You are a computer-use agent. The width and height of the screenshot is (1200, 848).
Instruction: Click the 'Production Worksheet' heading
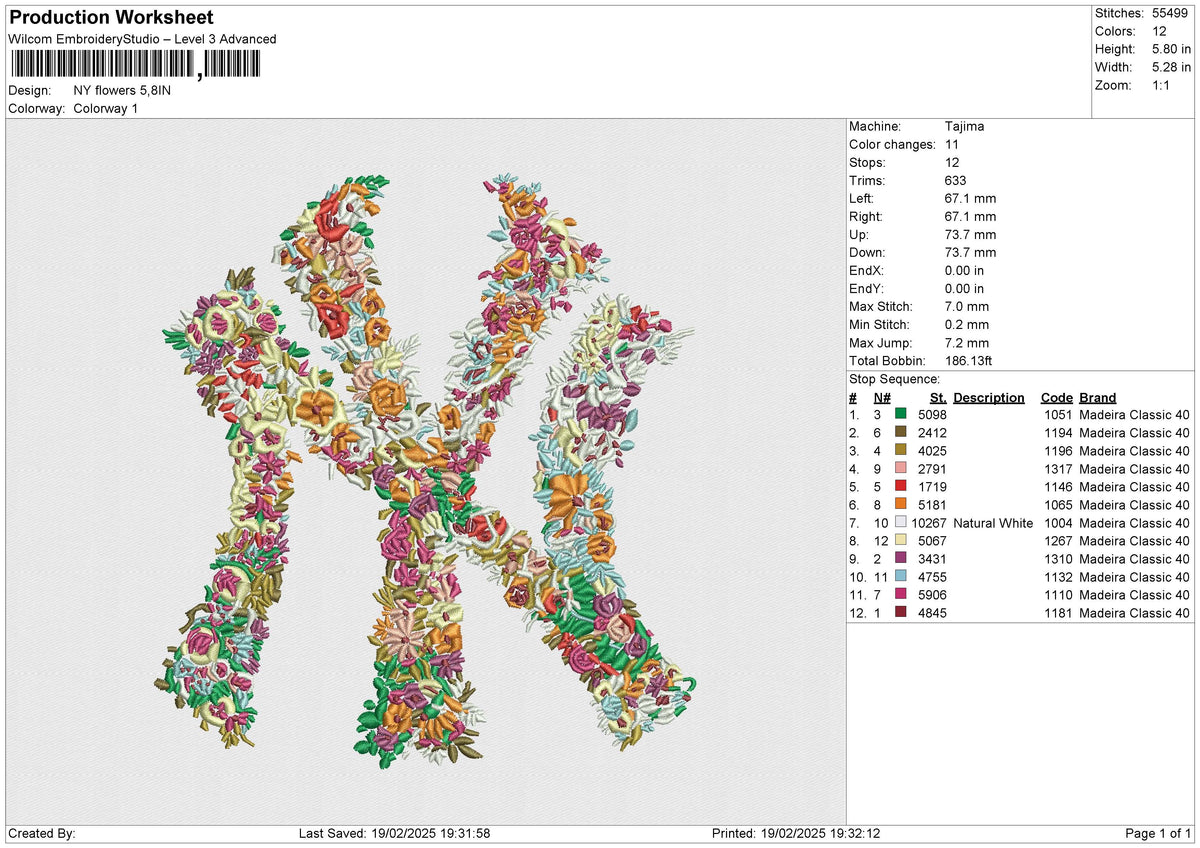coord(111,18)
